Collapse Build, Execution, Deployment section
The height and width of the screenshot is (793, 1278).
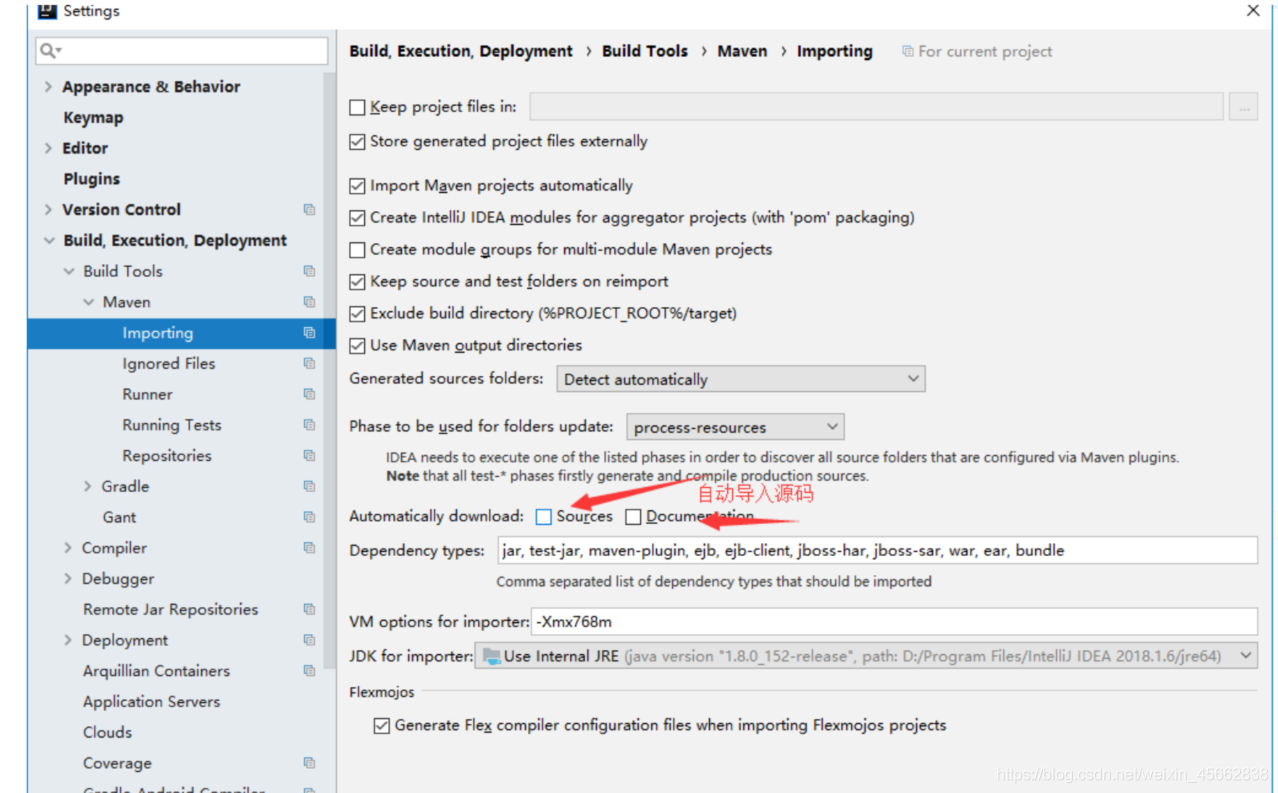(49, 241)
